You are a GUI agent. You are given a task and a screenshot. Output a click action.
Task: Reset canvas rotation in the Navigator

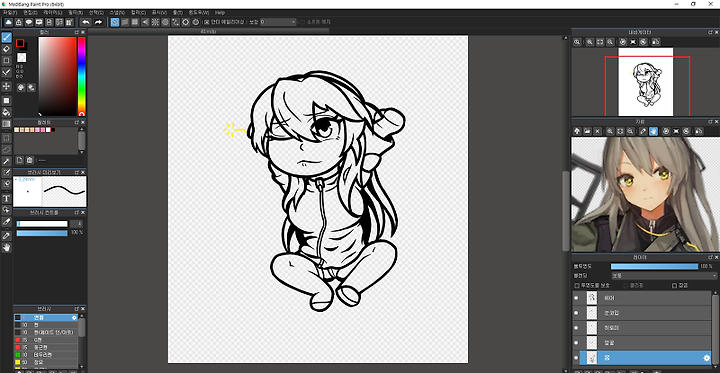click(x=633, y=42)
